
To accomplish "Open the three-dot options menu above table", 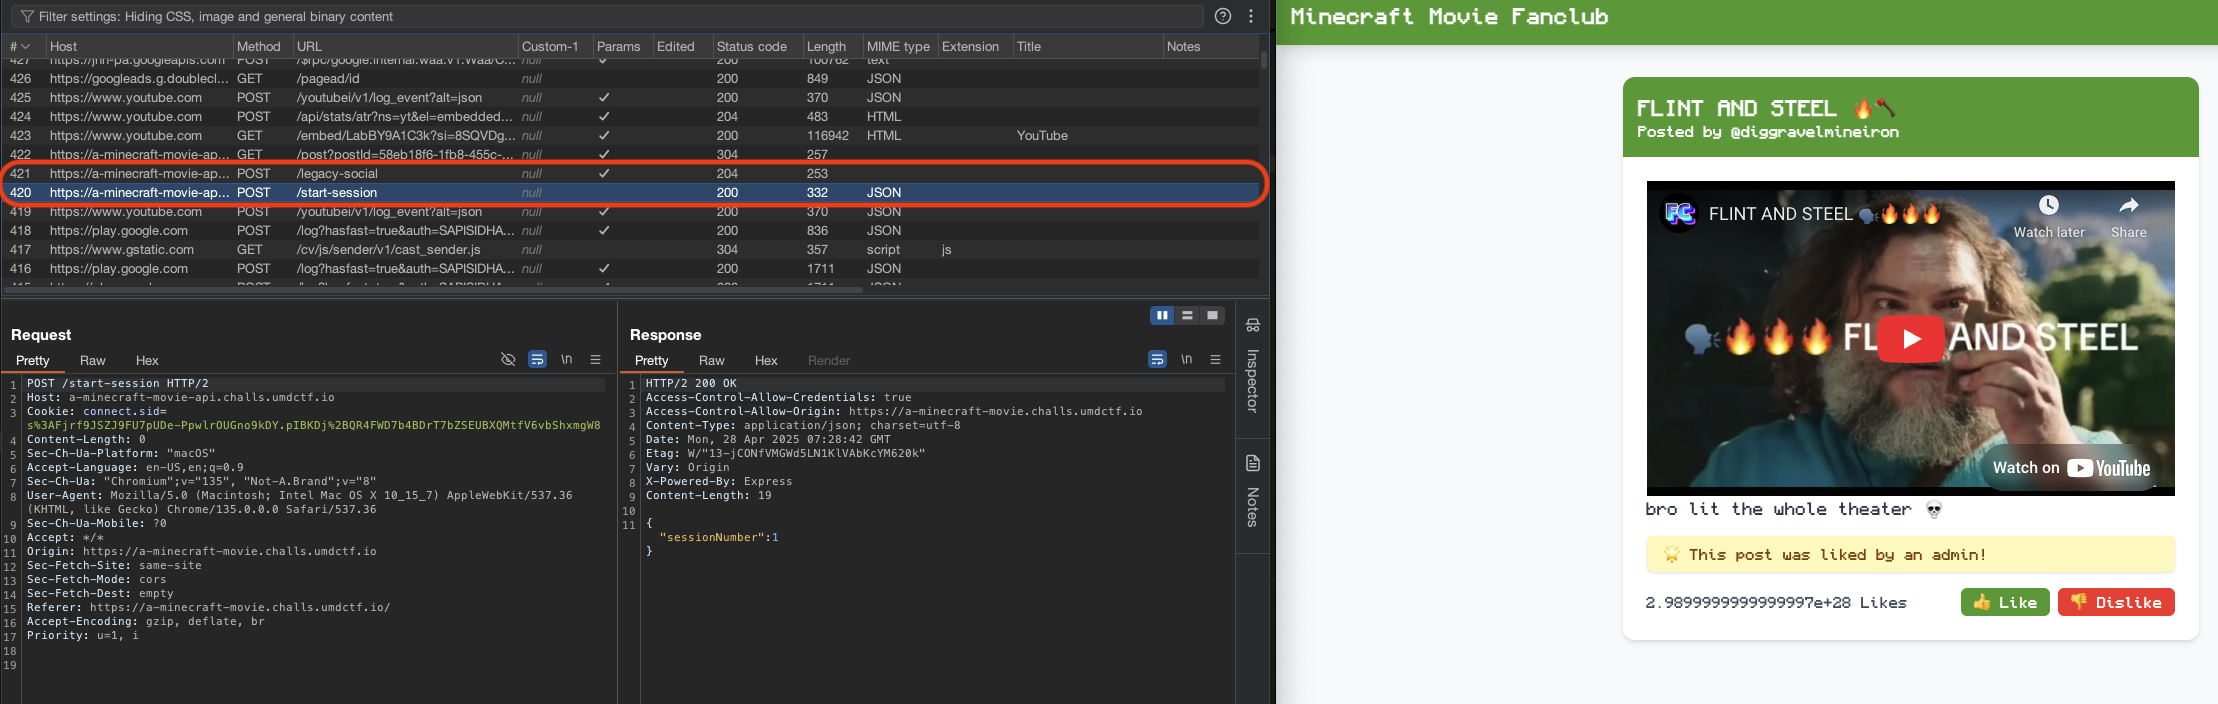I will coord(1251,16).
